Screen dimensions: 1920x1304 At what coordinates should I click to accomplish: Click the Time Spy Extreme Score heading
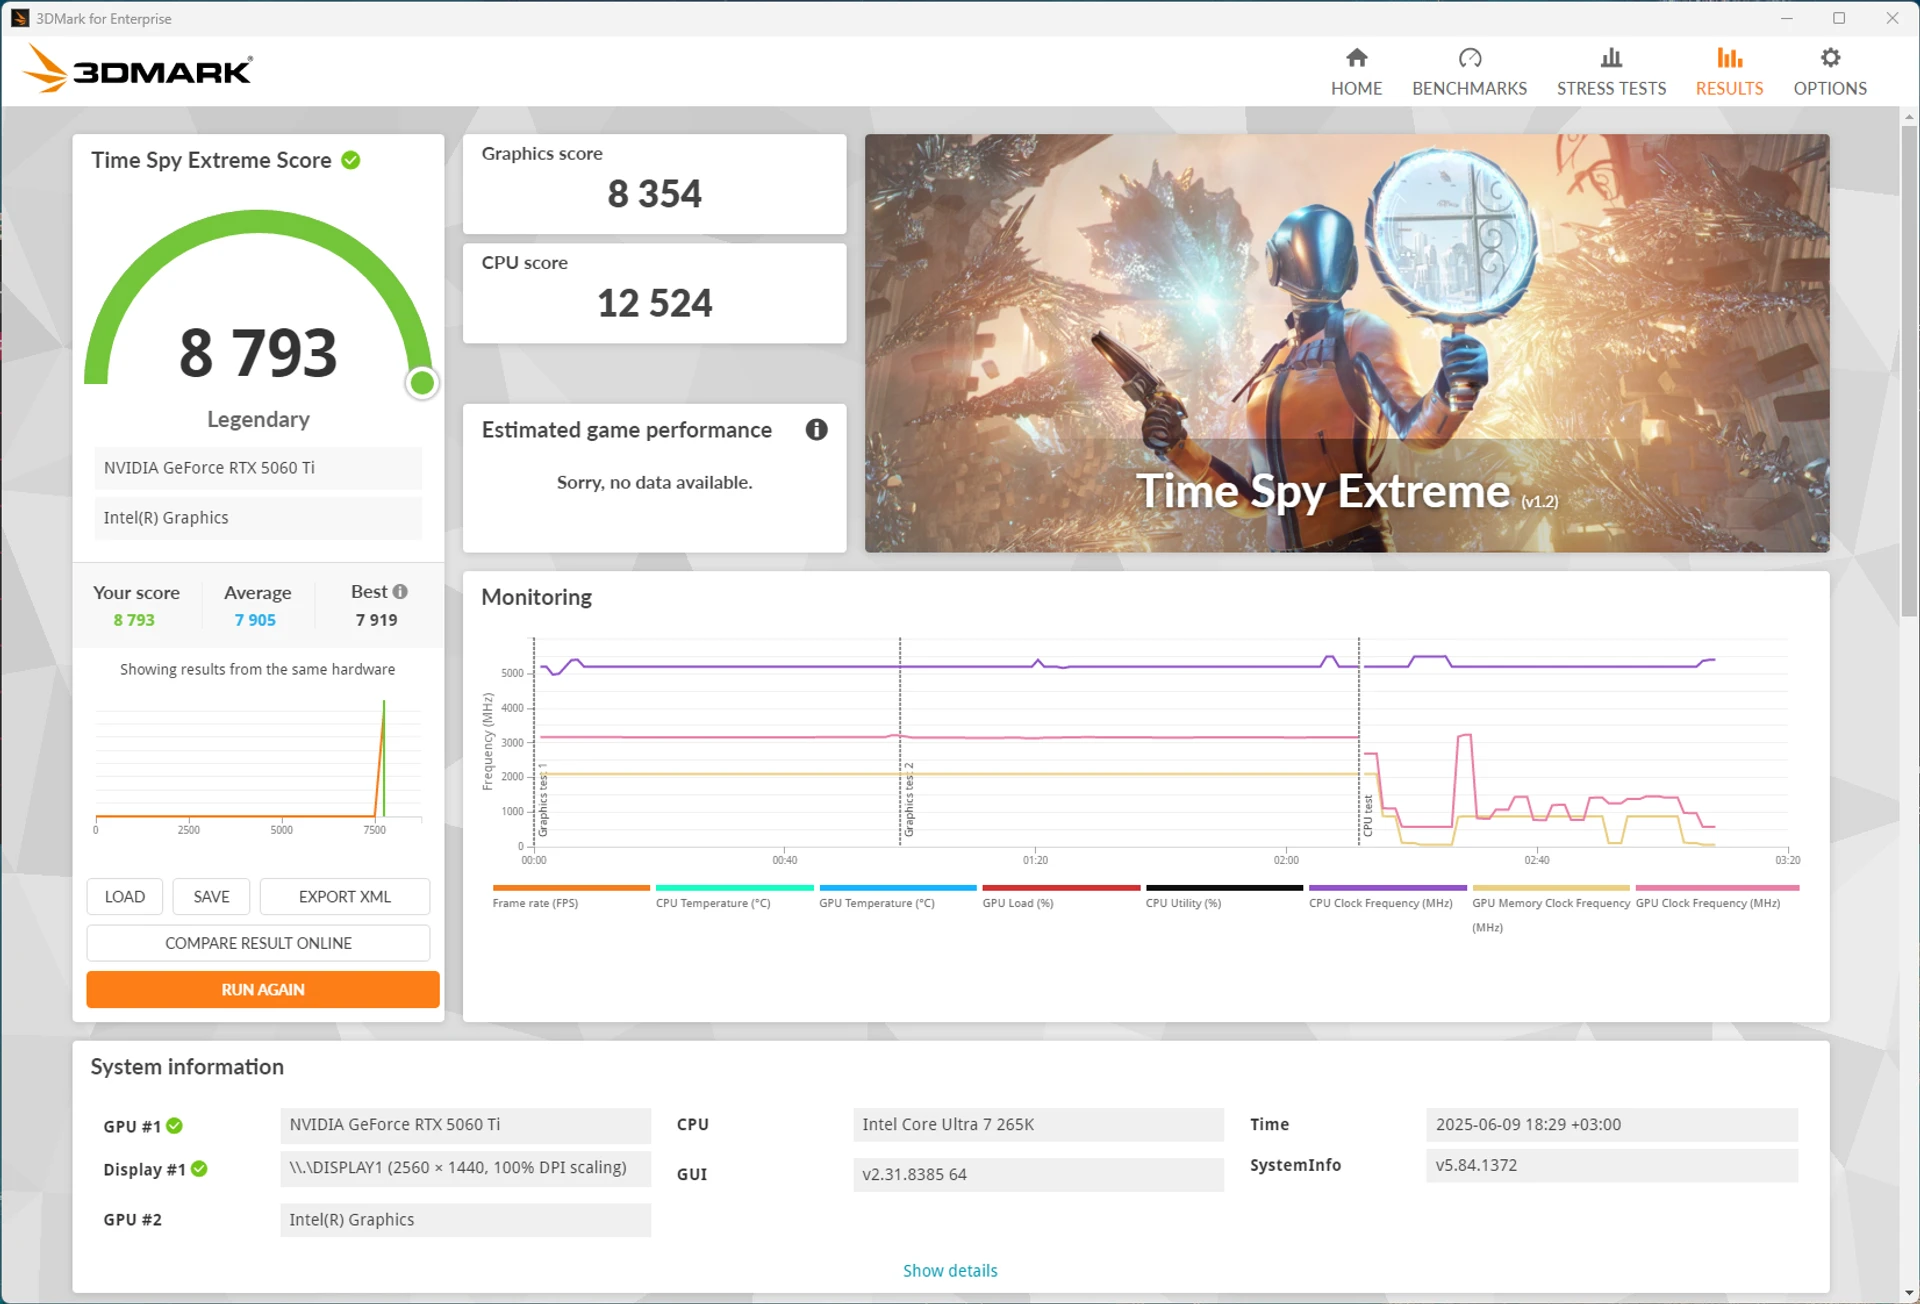(x=211, y=160)
